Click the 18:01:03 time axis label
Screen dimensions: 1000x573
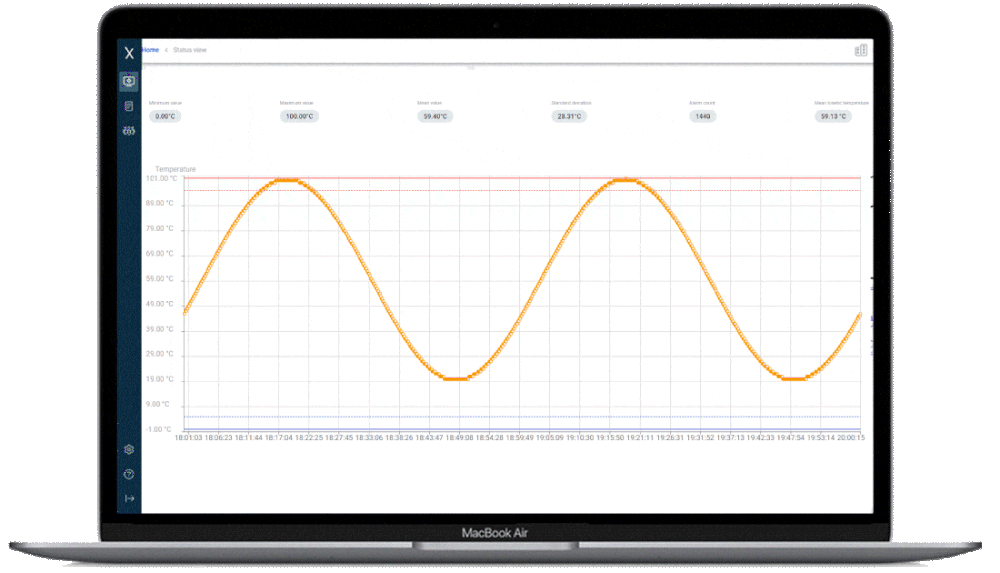point(188,438)
